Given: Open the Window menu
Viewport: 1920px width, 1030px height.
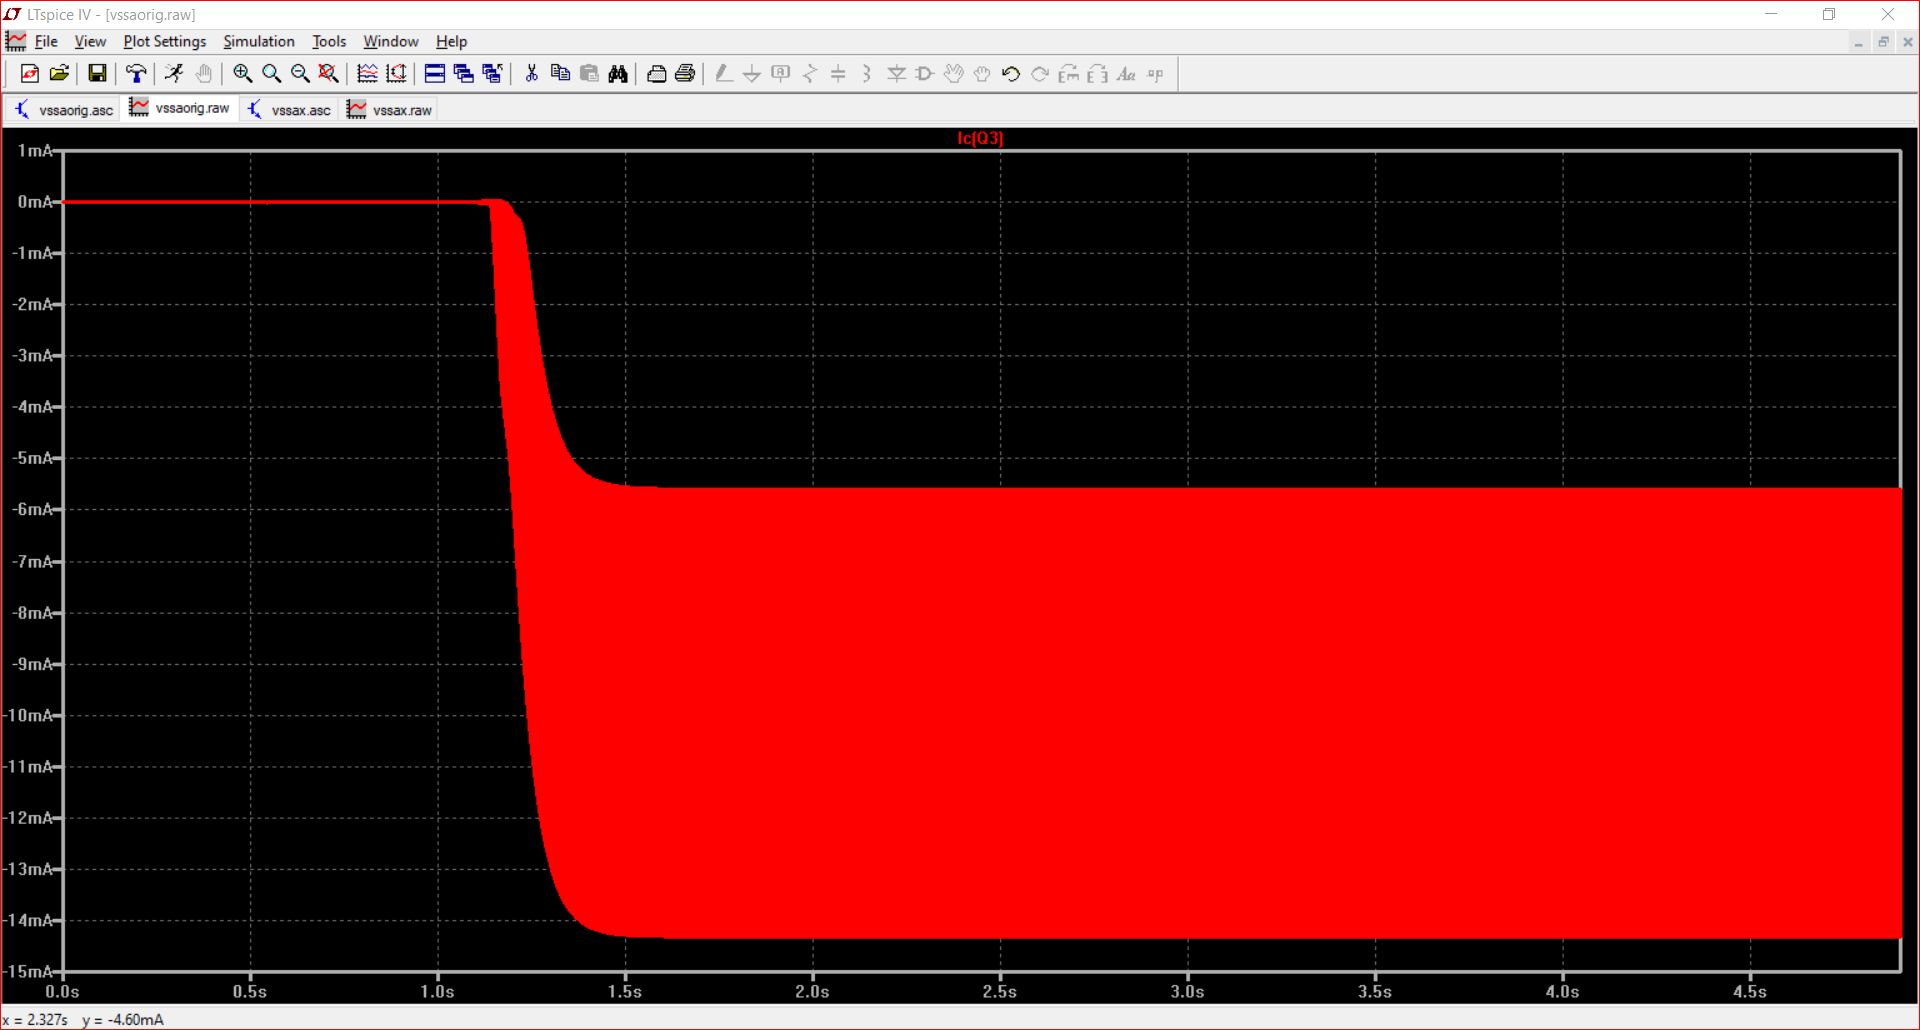Looking at the screenshot, I should tap(390, 41).
